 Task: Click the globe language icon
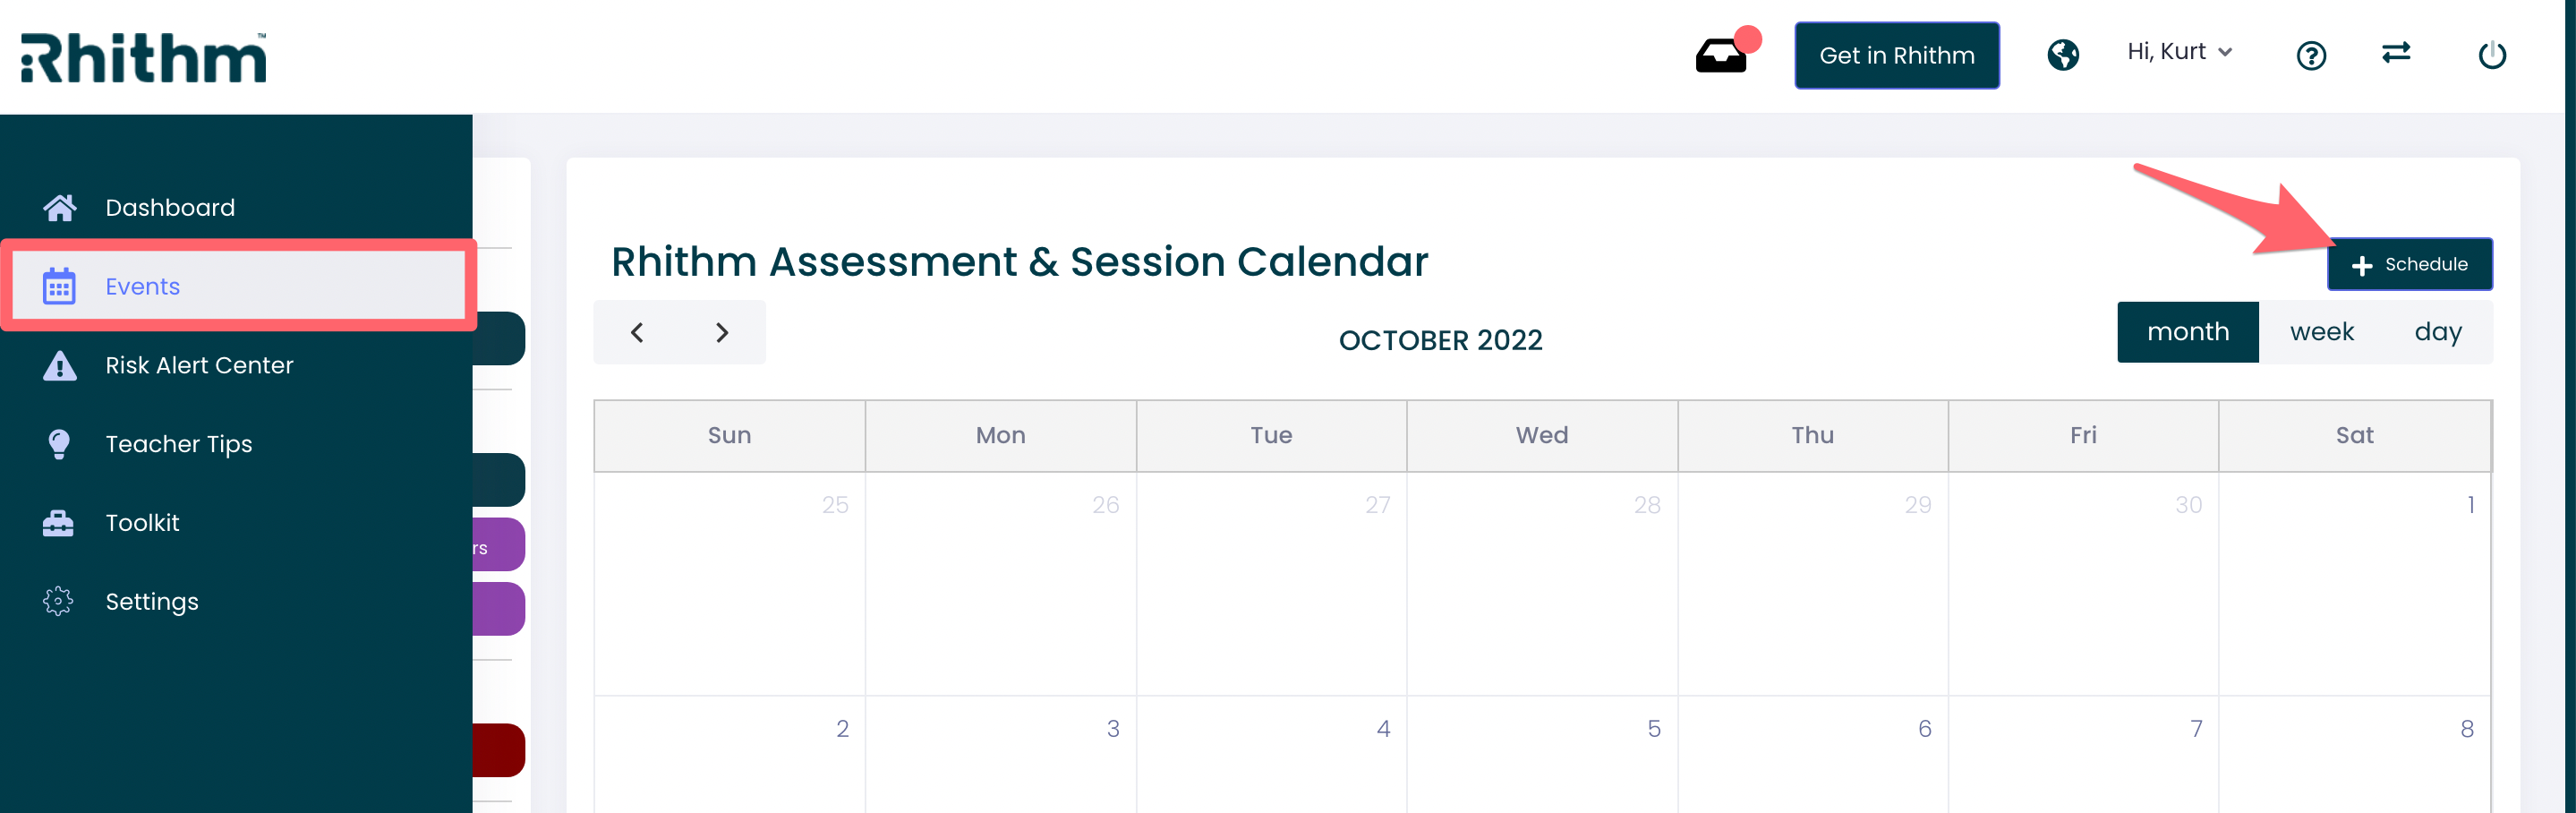point(2062,55)
